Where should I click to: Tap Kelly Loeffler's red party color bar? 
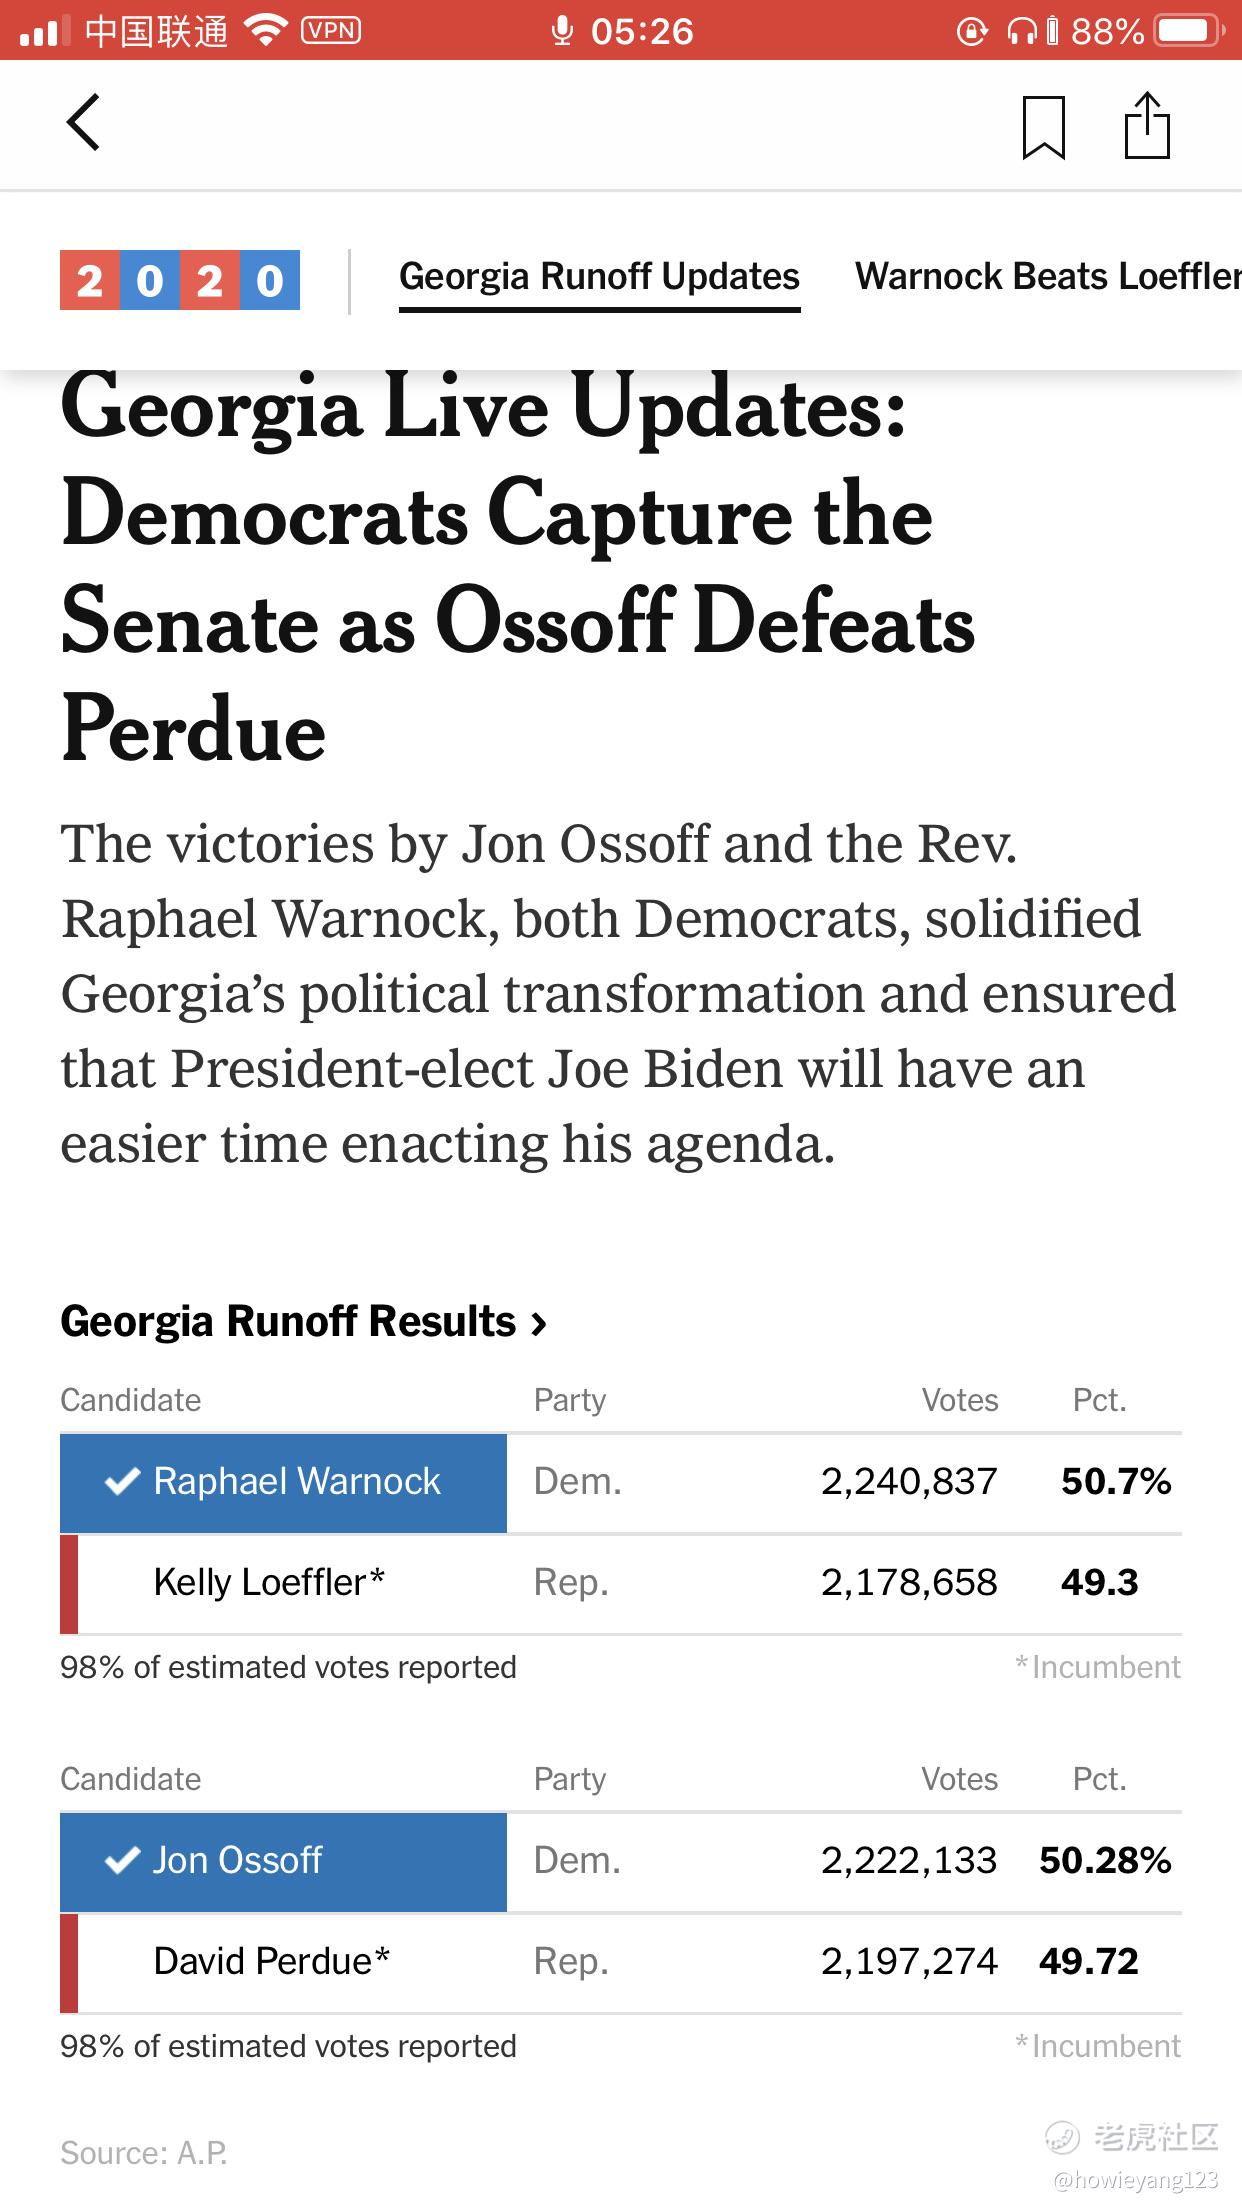click(69, 1584)
